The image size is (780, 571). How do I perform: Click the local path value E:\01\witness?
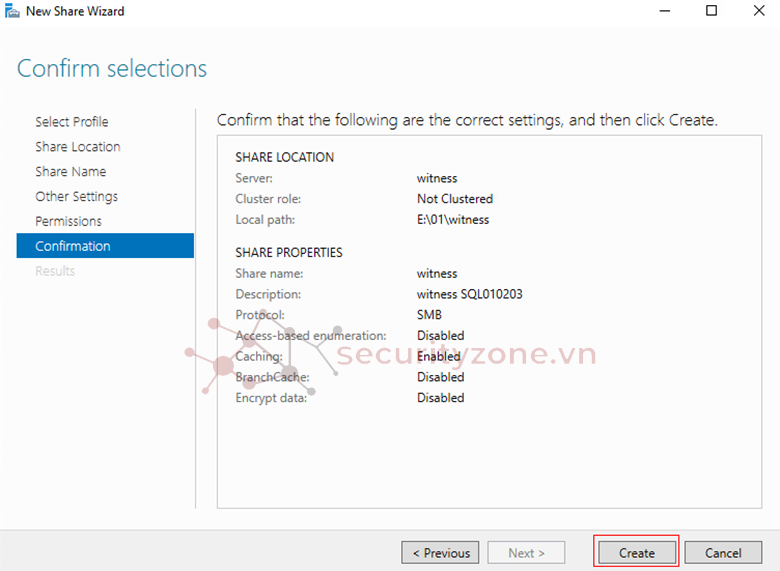tap(453, 219)
